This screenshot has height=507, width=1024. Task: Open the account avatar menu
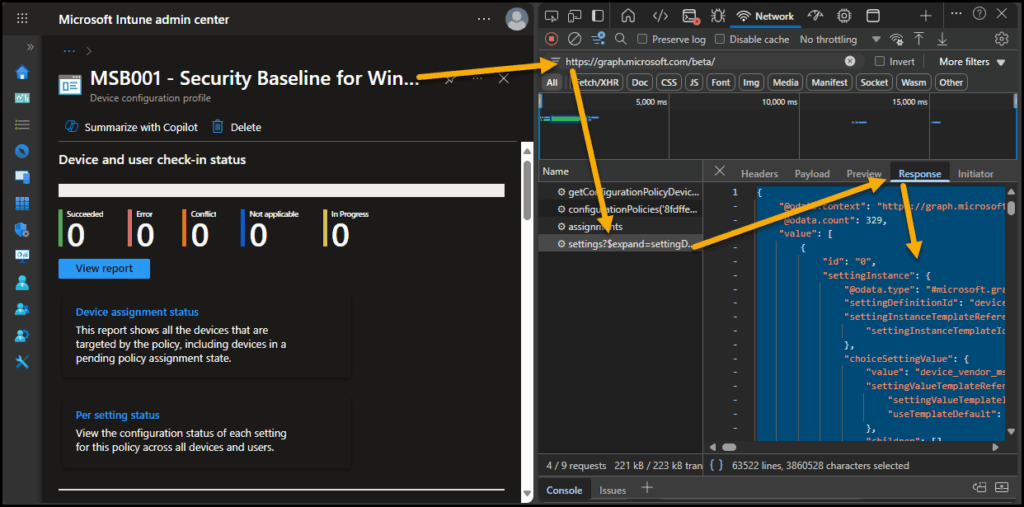pos(517,19)
